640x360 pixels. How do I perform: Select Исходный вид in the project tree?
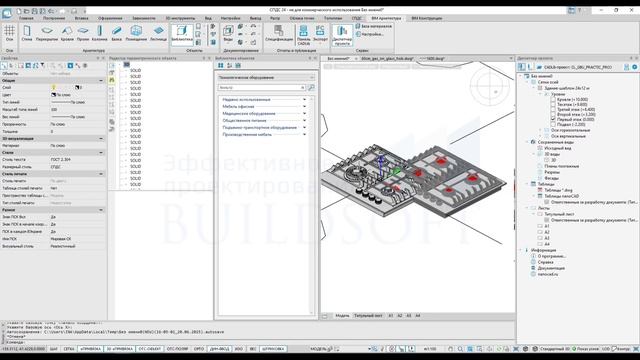tap(558, 148)
